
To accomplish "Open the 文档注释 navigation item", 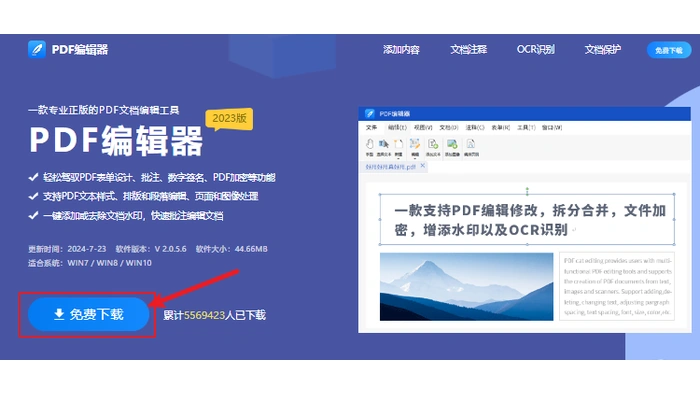I will [468, 50].
